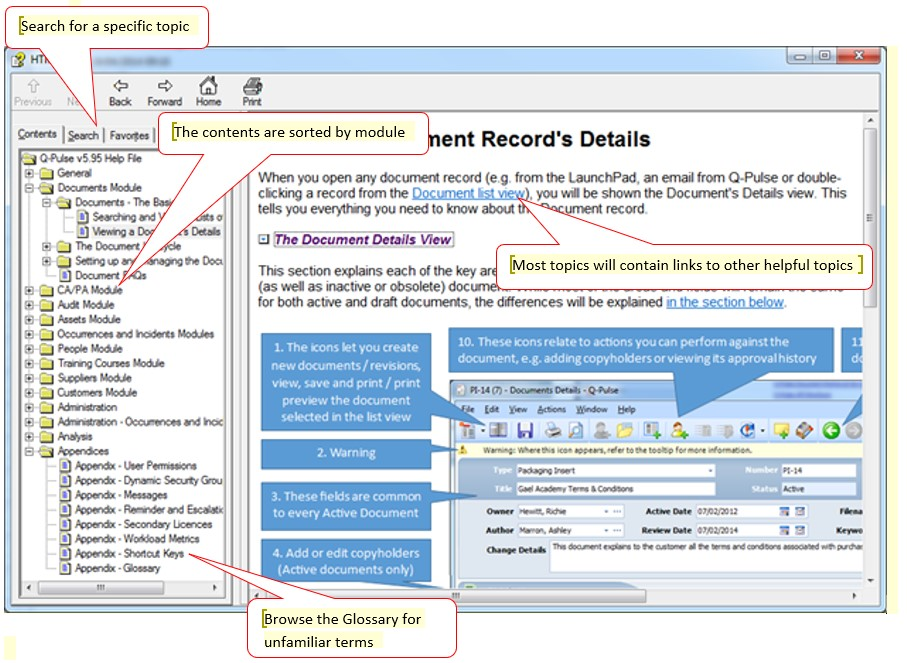907x663 pixels.
Task: Open the Type dropdown showing Packaging Insert
Action: pyautogui.click(x=710, y=470)
